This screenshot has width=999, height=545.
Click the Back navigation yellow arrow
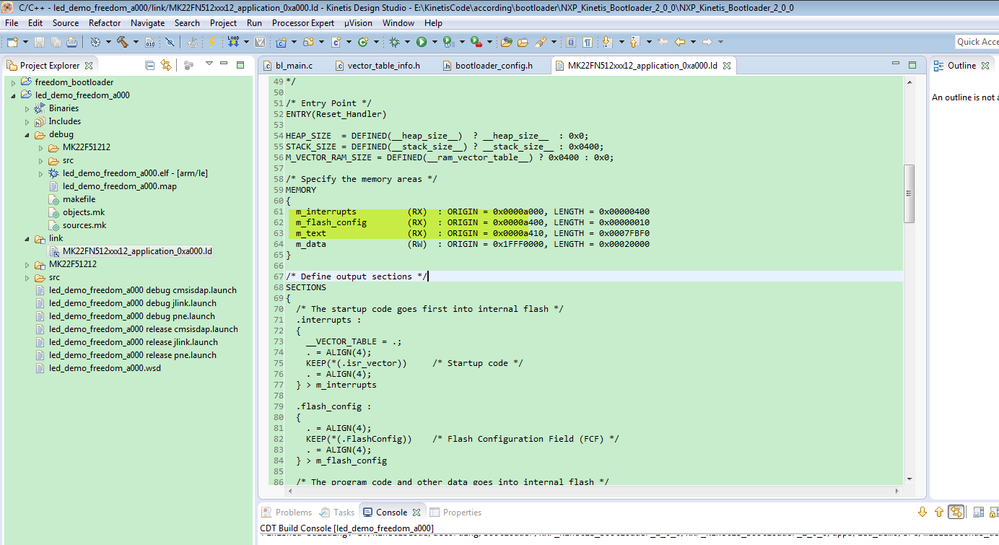[x=680, y=42]
